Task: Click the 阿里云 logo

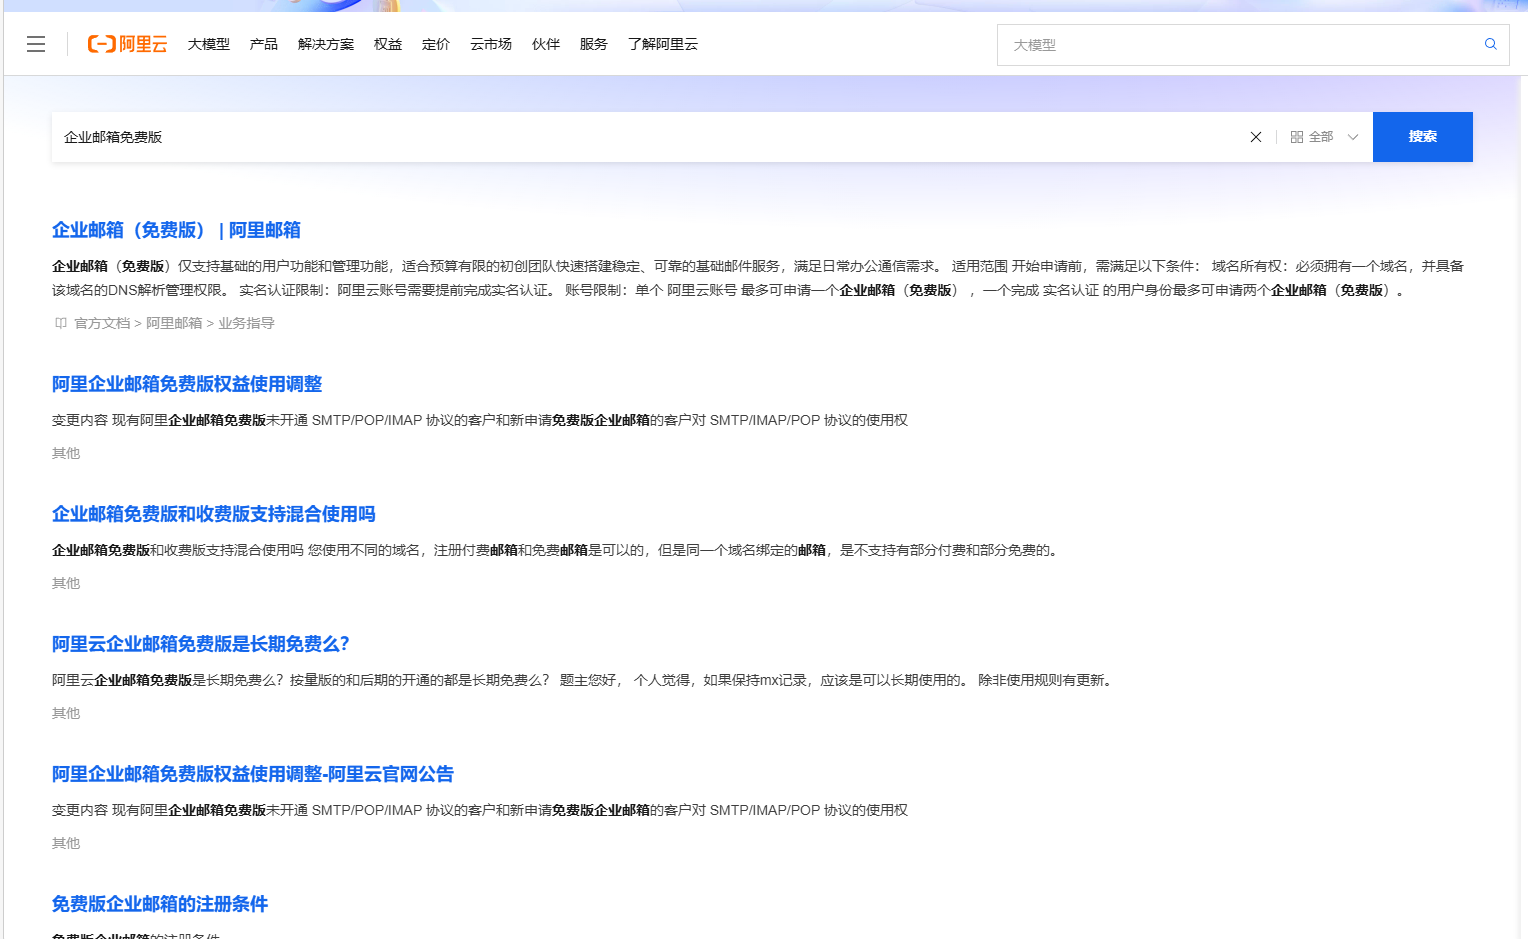Action: 127,44
